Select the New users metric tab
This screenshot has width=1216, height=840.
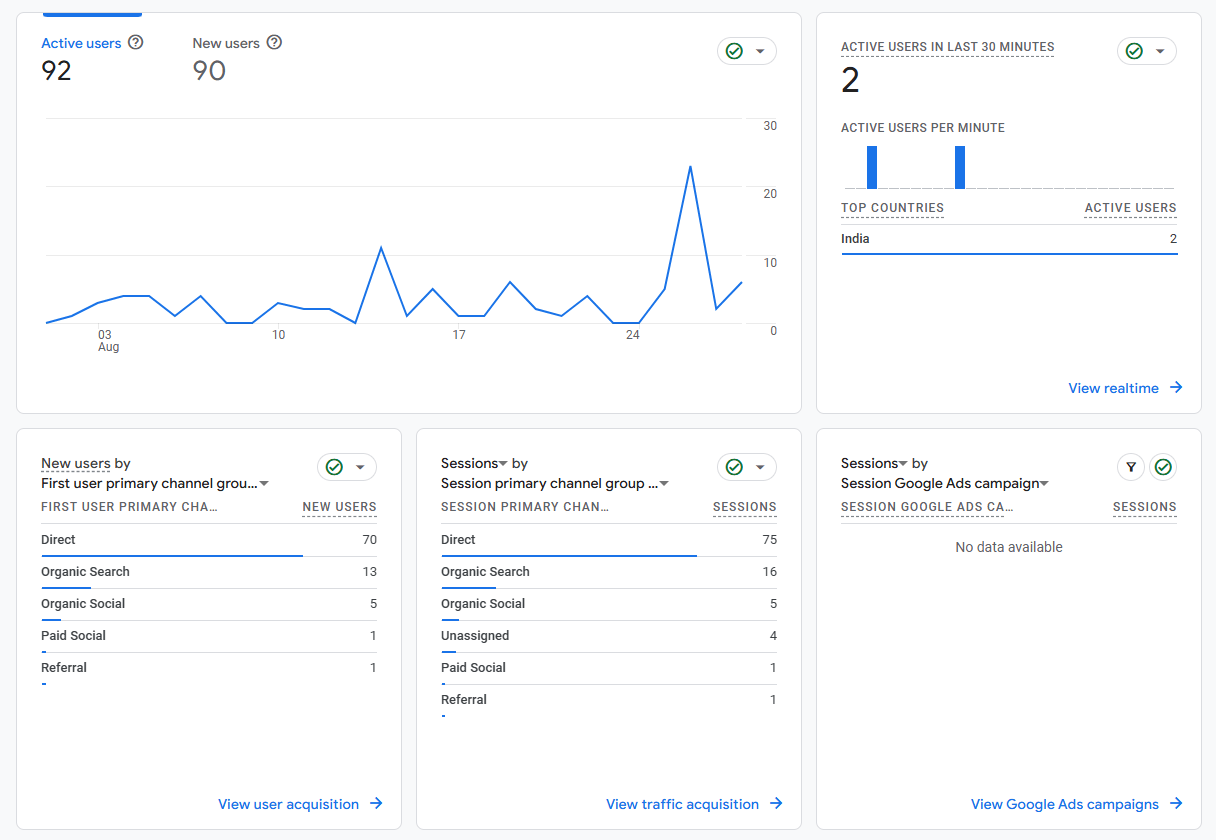click(x=226, y=43)
